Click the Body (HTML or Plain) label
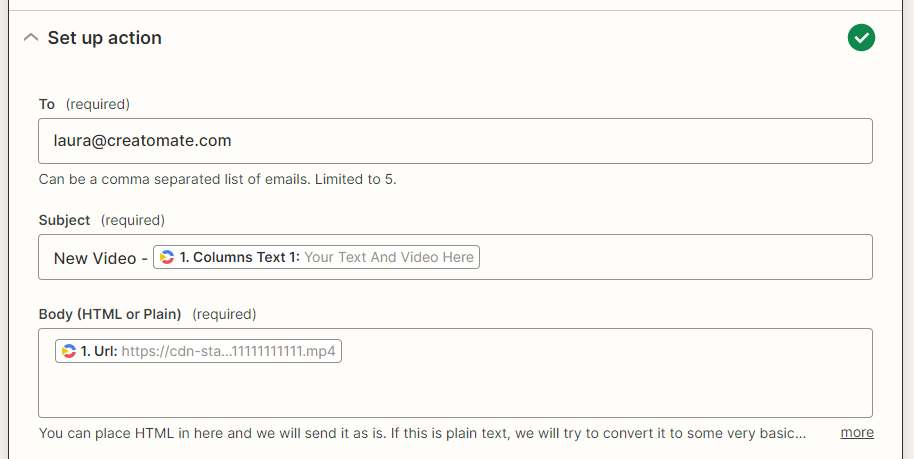 110,314
